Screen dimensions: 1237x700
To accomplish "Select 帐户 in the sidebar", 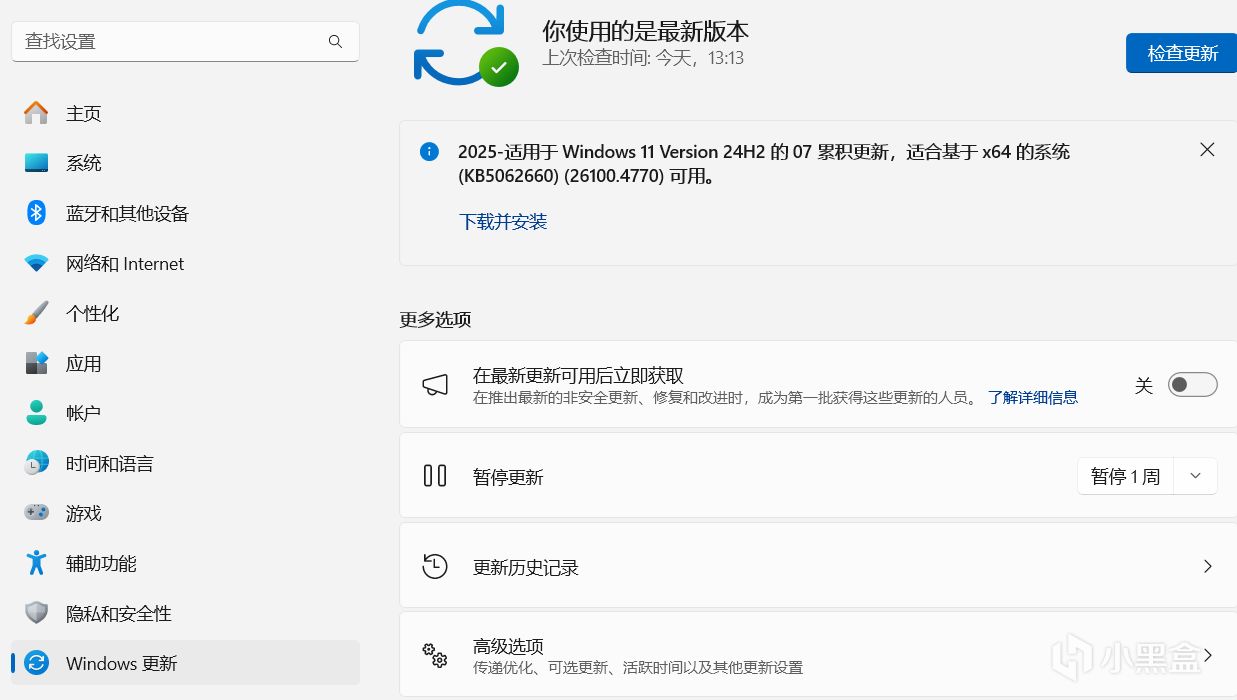I will (185, 413).
